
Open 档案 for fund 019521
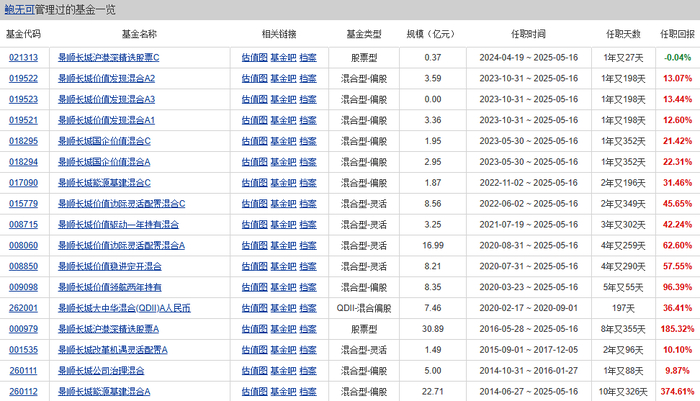[308, 120]
